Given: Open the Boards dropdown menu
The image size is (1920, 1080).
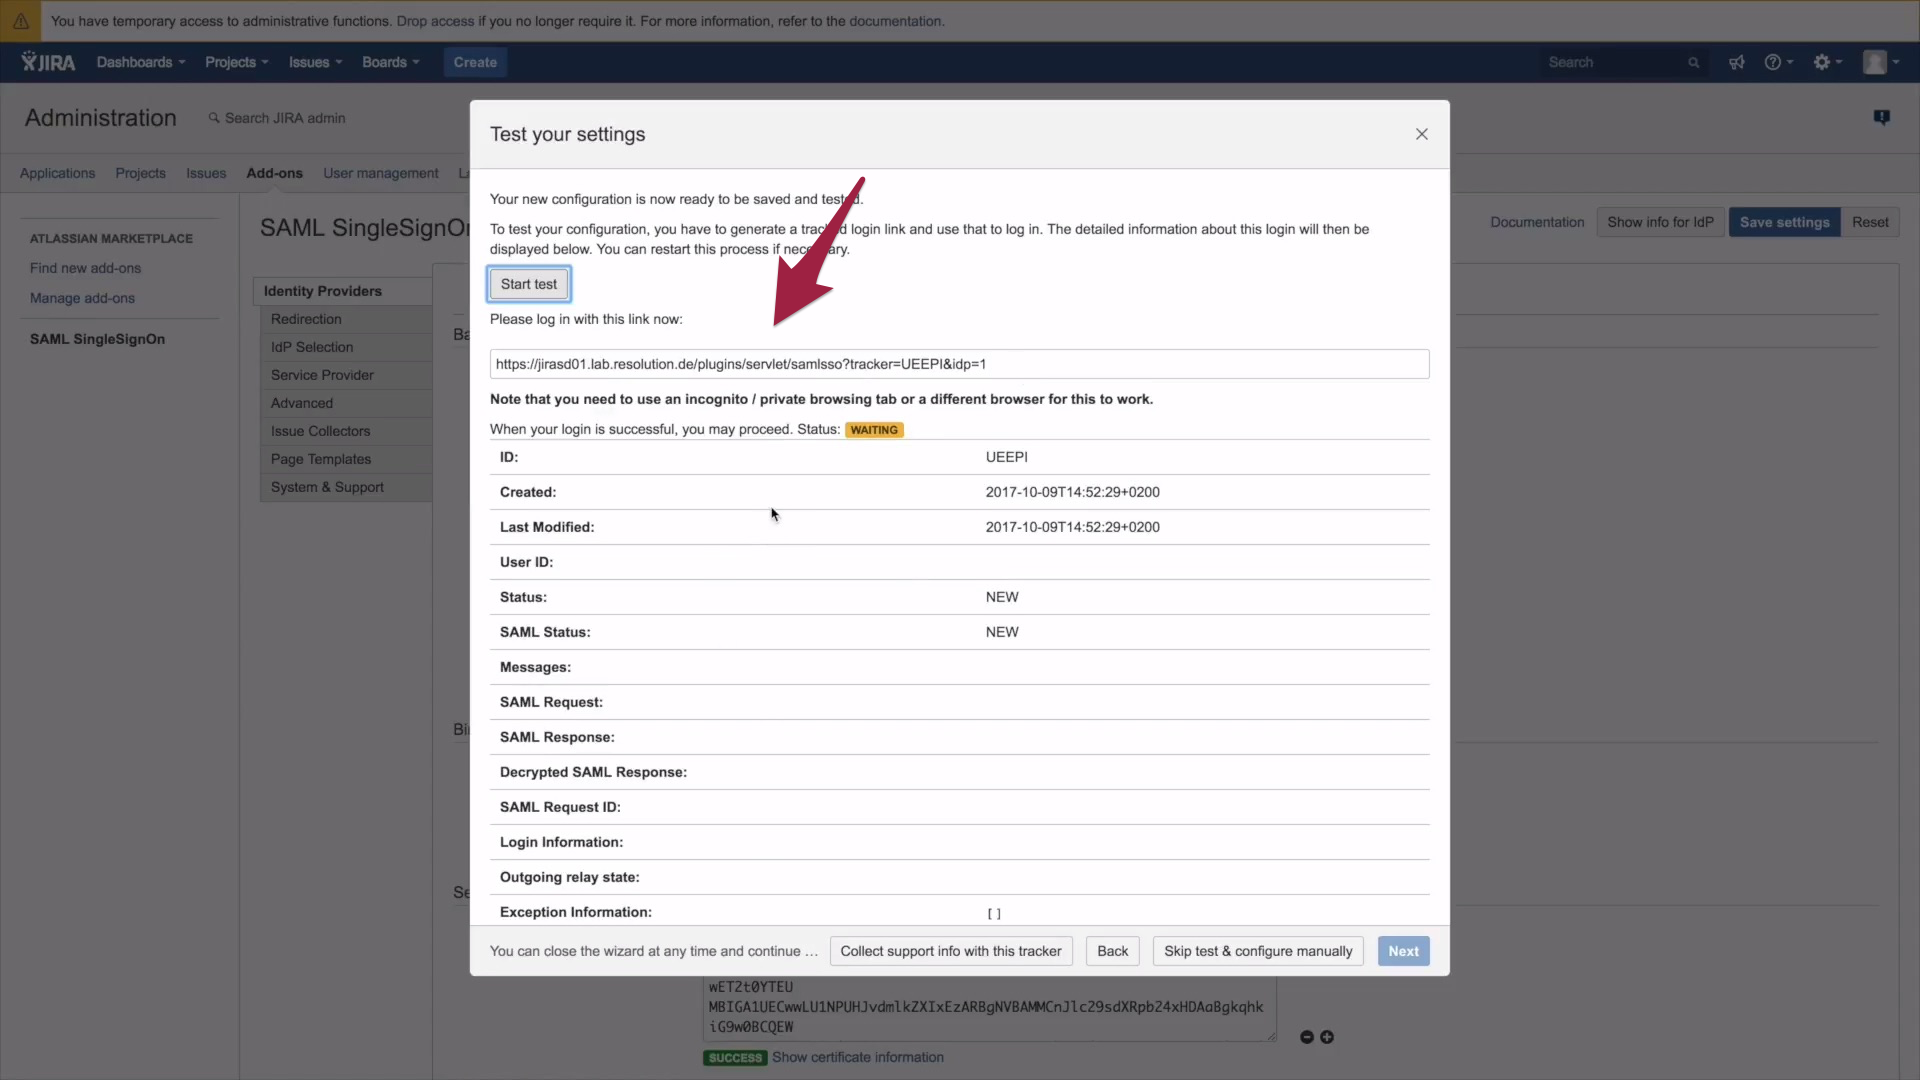Looking at the screenshot, I should 390,62.
